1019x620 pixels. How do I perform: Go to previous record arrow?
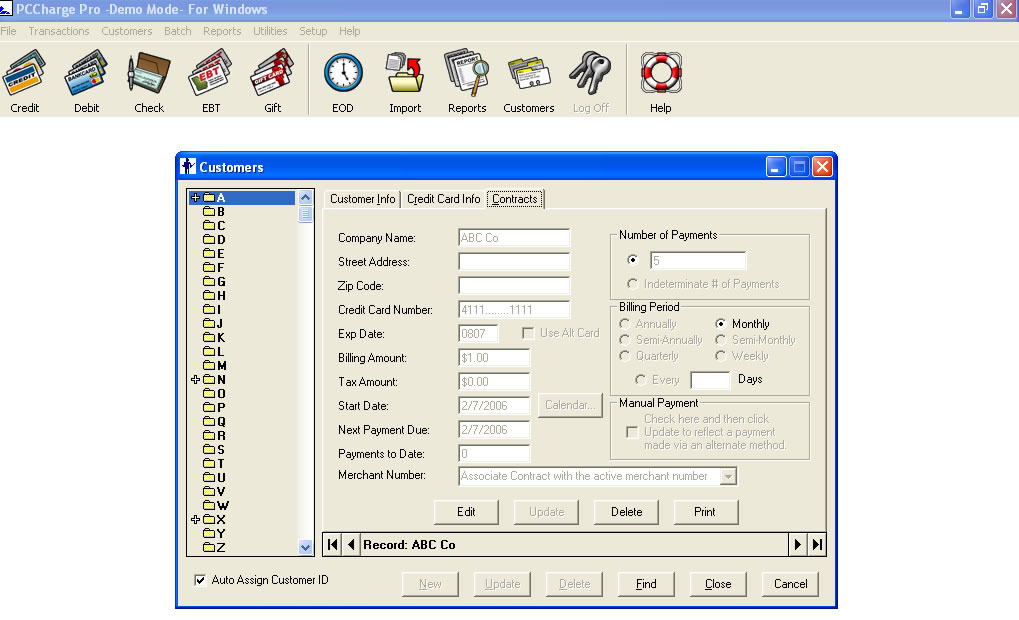coord(351,545)
